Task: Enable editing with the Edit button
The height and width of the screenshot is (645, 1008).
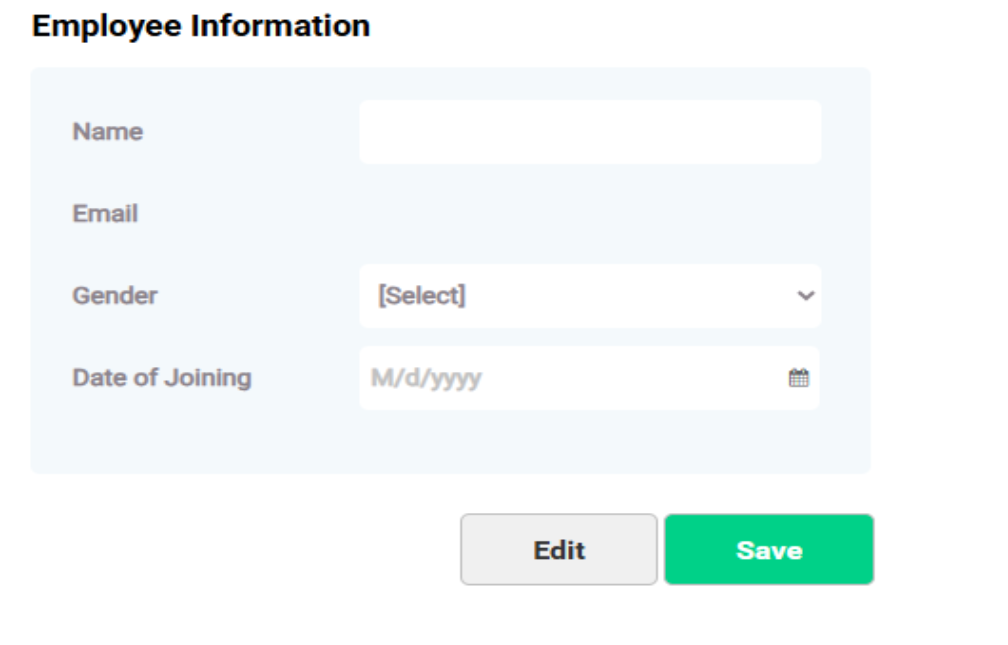Action: (559, 549)
